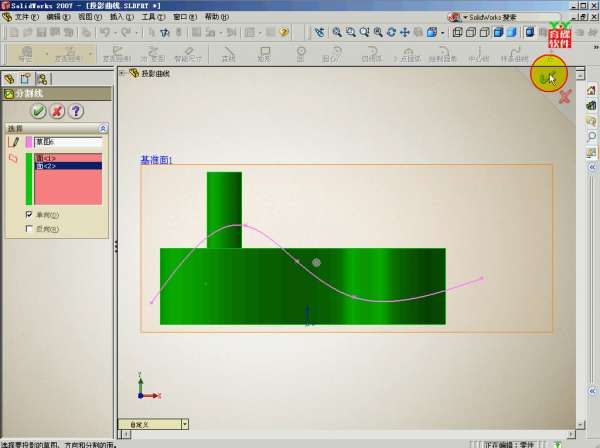Open the 文件 (File) menu
This screenshot has height=448, width=600.
pos(21,17)
